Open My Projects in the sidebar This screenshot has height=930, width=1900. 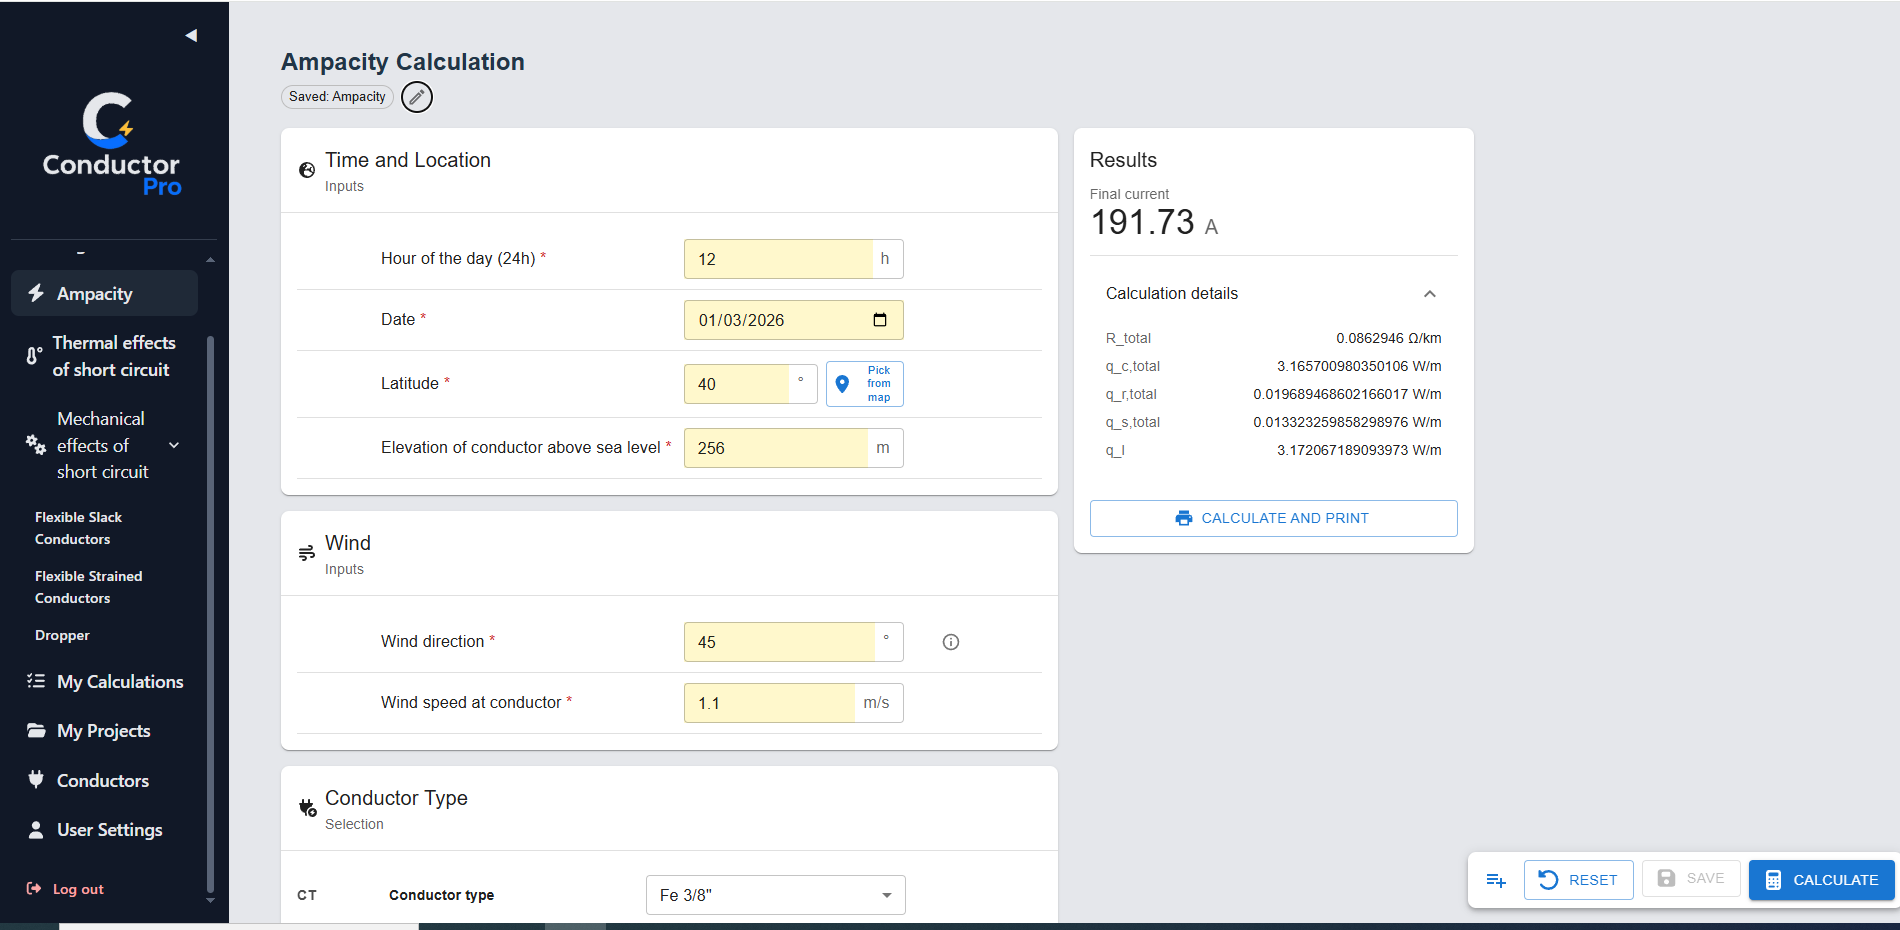(x=104, y=731)
